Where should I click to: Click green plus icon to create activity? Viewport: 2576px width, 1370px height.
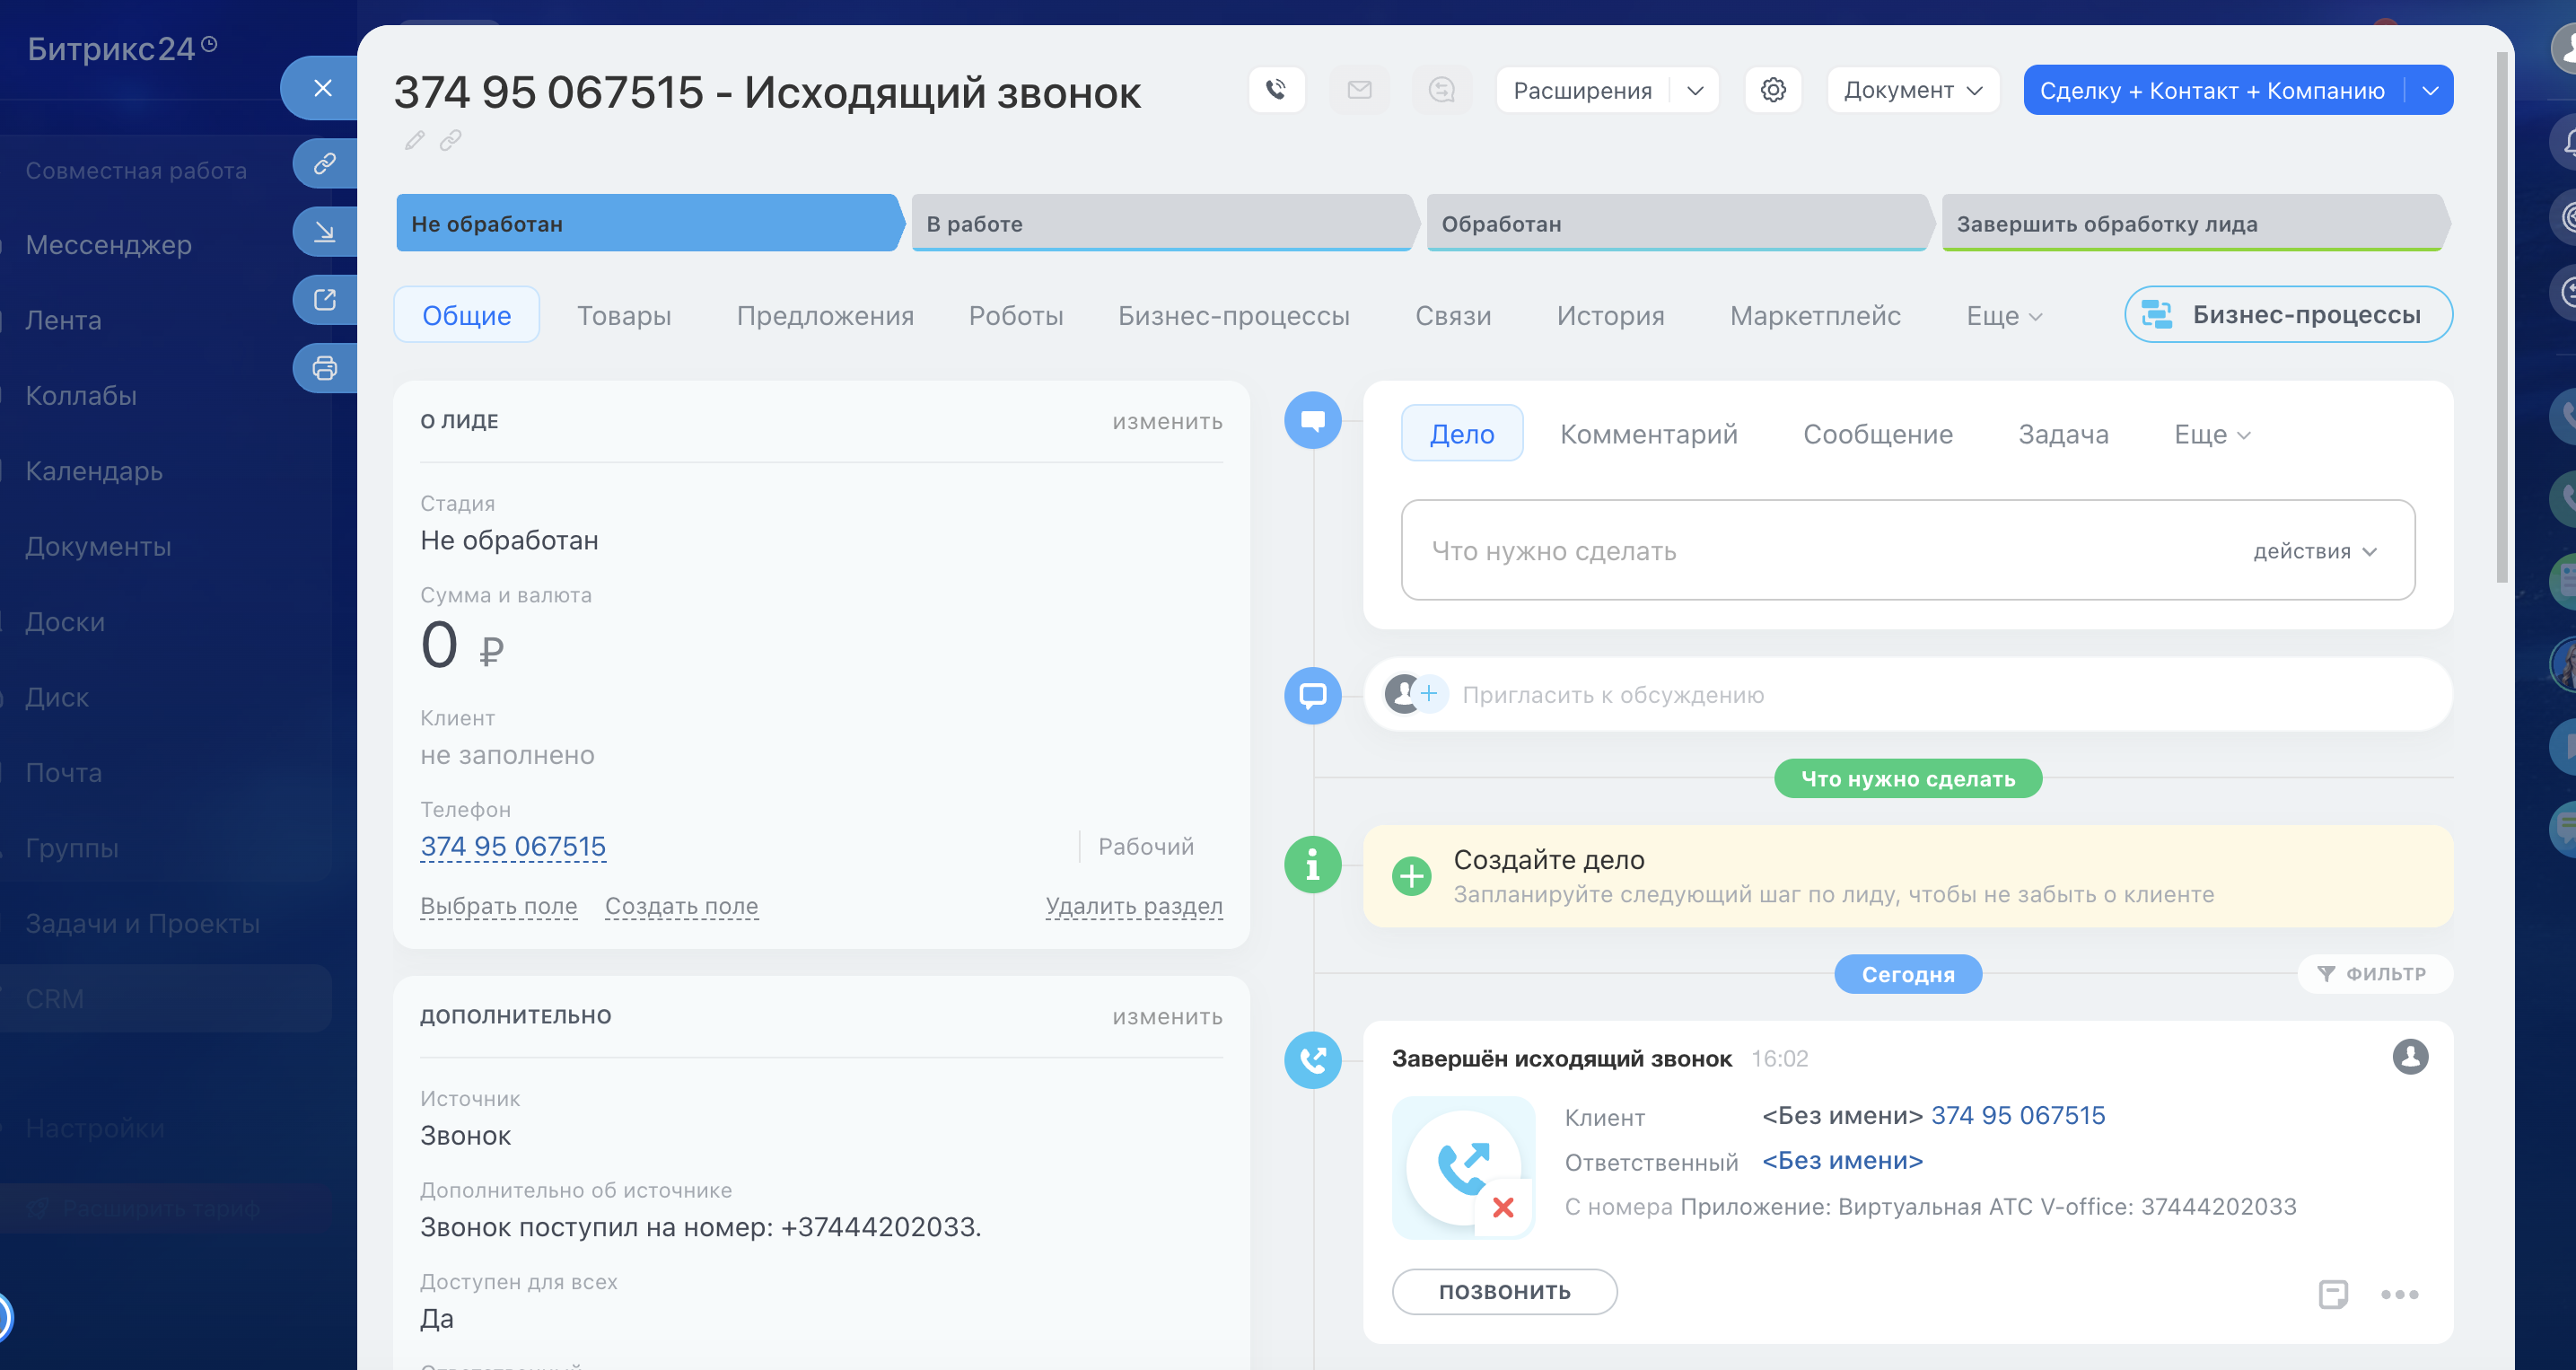pyautogui.click(x=1411, y=876)
